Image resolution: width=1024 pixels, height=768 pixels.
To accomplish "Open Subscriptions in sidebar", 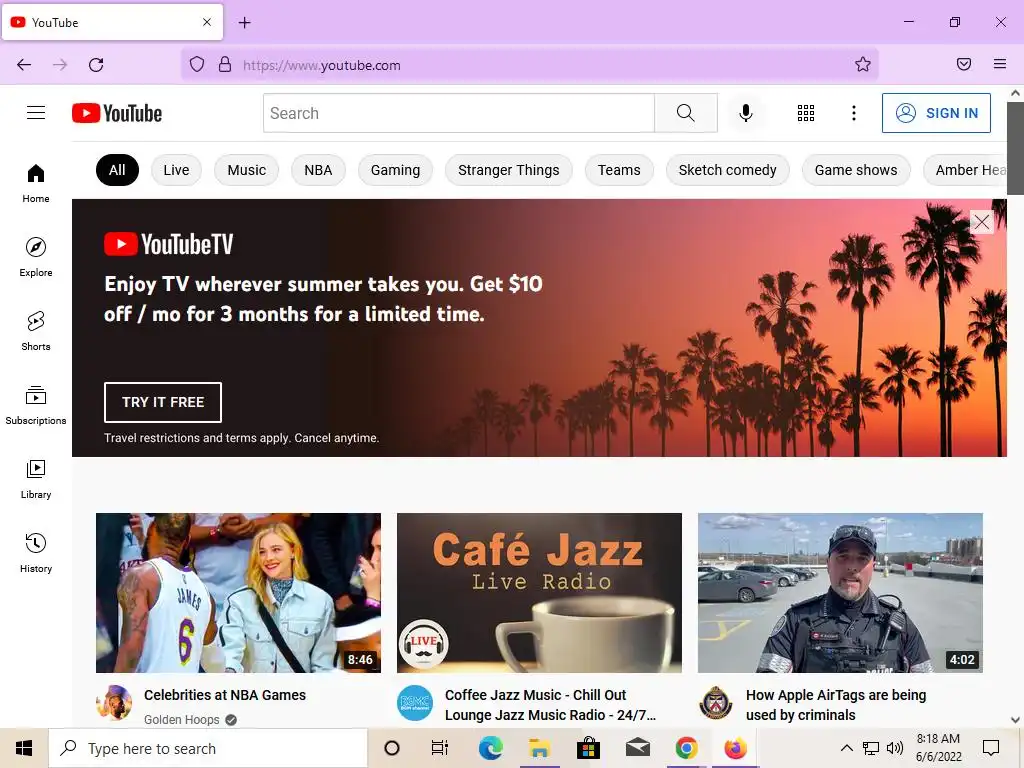I will [x=36, y=406].
